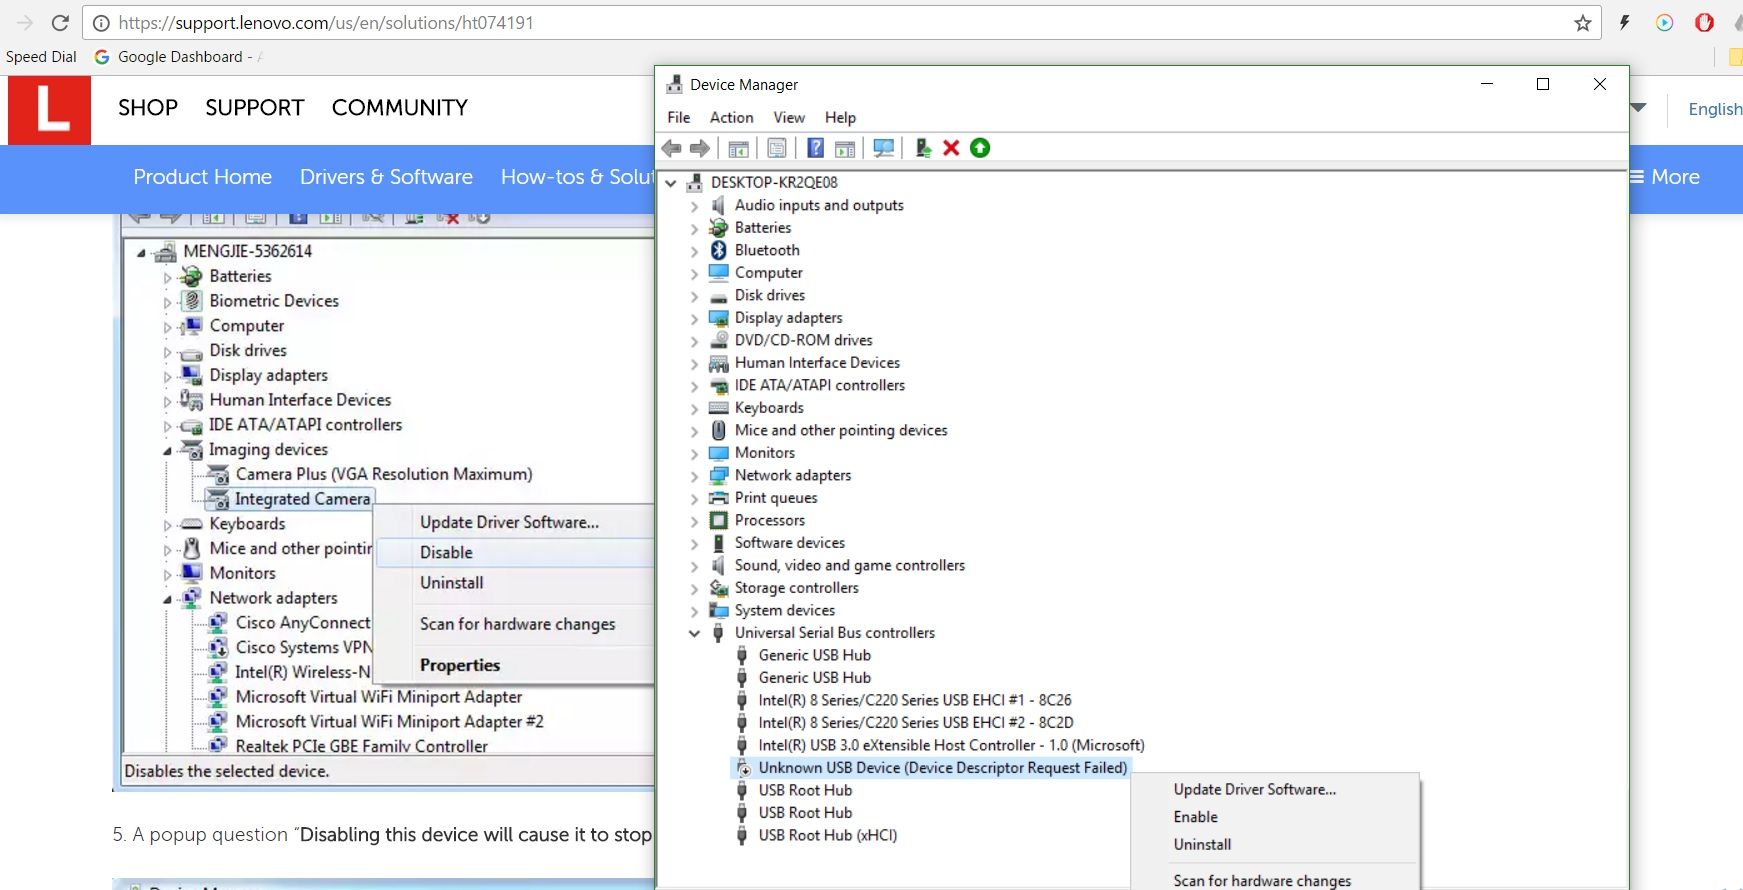Image resolution: width=1743 pixels, height=890 pixels.
Task: Click the browser Reload button
Action: [x=60, y=23]
